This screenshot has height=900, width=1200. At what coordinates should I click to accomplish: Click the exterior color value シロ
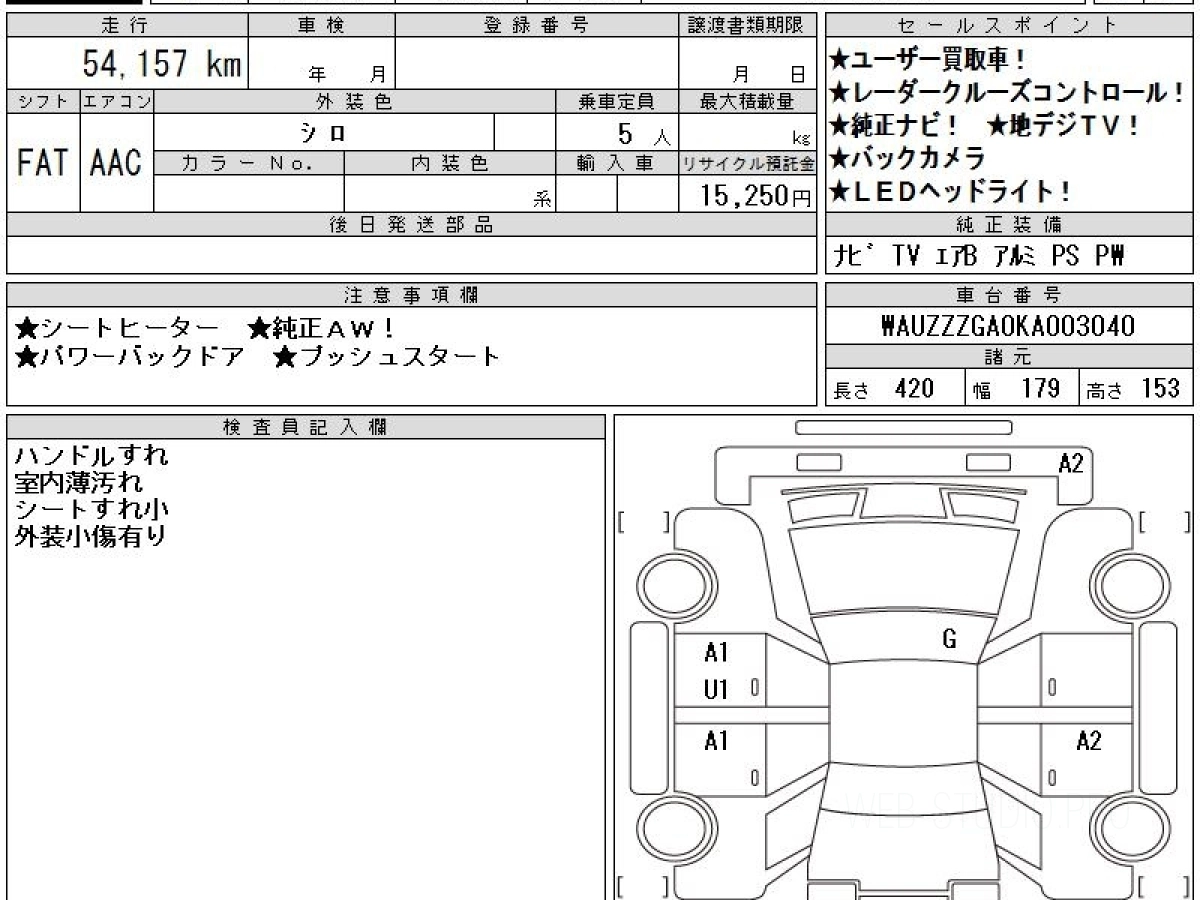tap(324, 131)
